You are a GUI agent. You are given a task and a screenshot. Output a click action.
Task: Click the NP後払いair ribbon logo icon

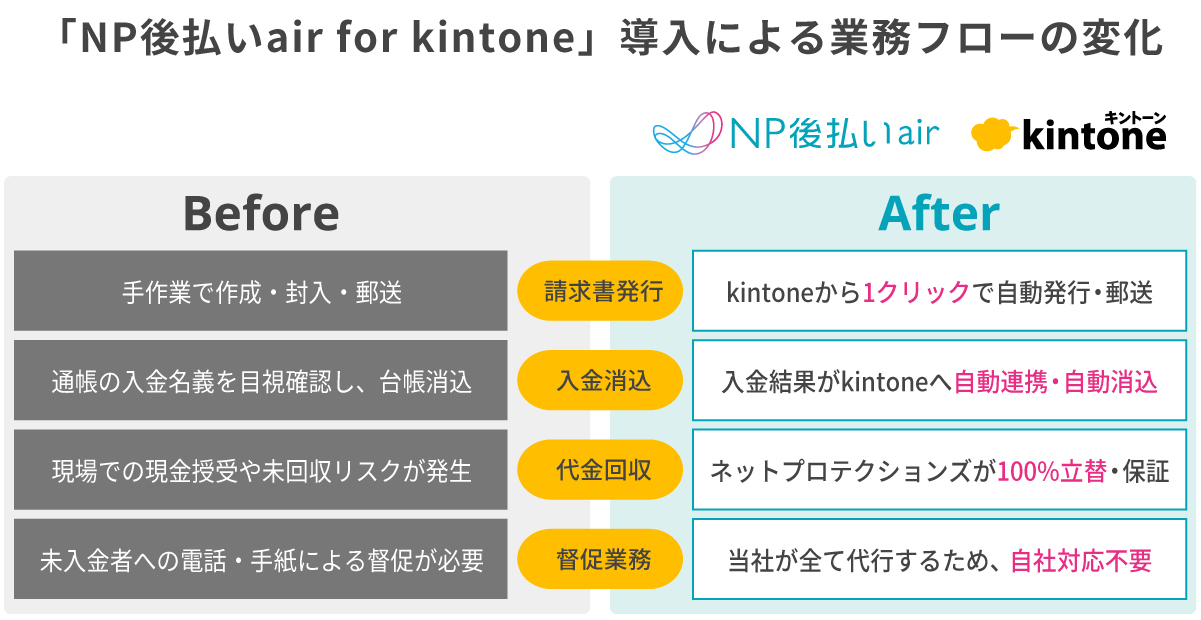click(687, 133)
